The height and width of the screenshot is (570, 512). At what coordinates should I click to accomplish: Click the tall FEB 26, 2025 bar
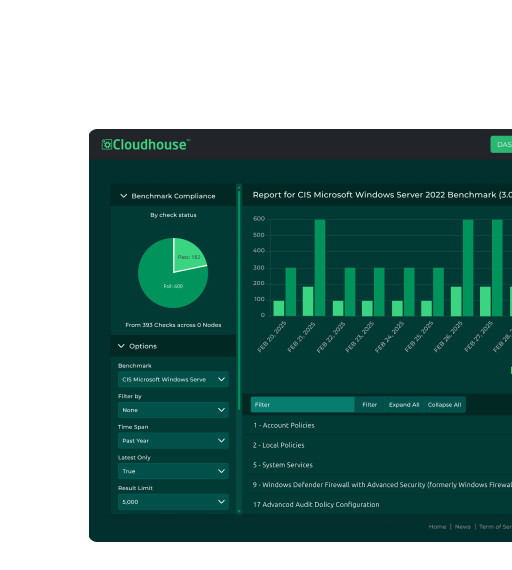click(468, 268)
